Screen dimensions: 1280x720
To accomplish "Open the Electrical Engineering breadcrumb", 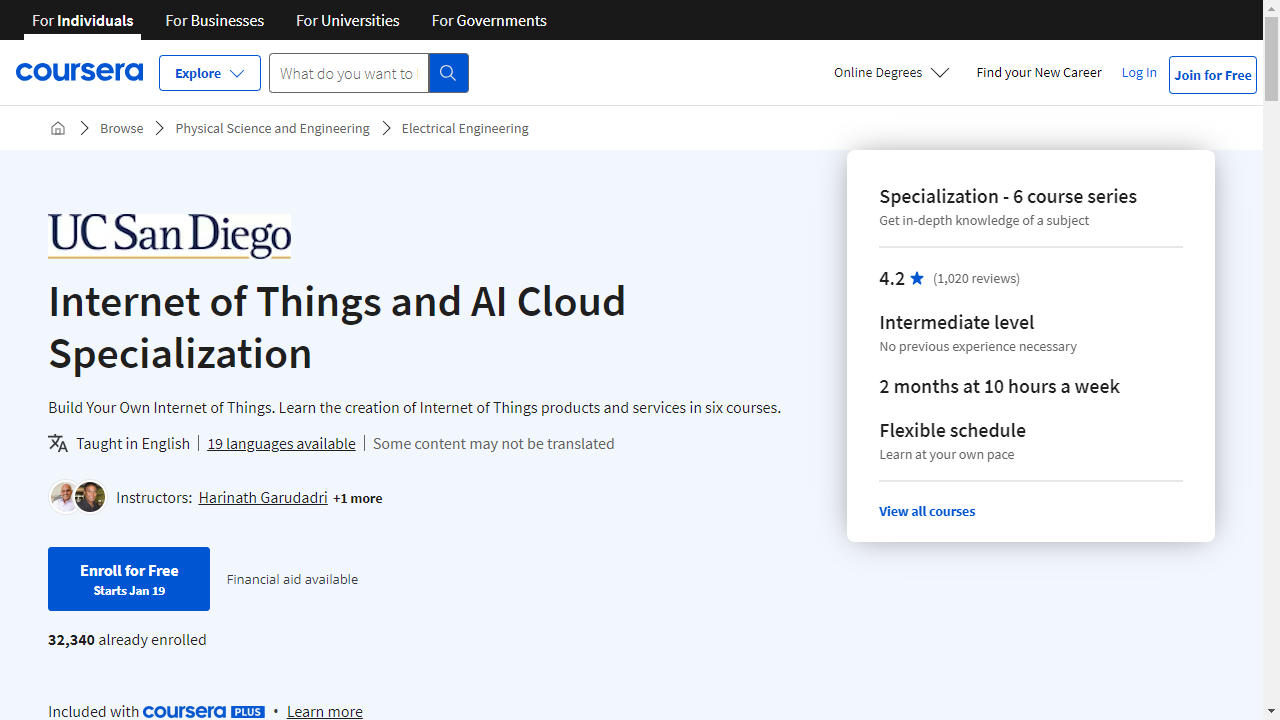I will [465, 128].
